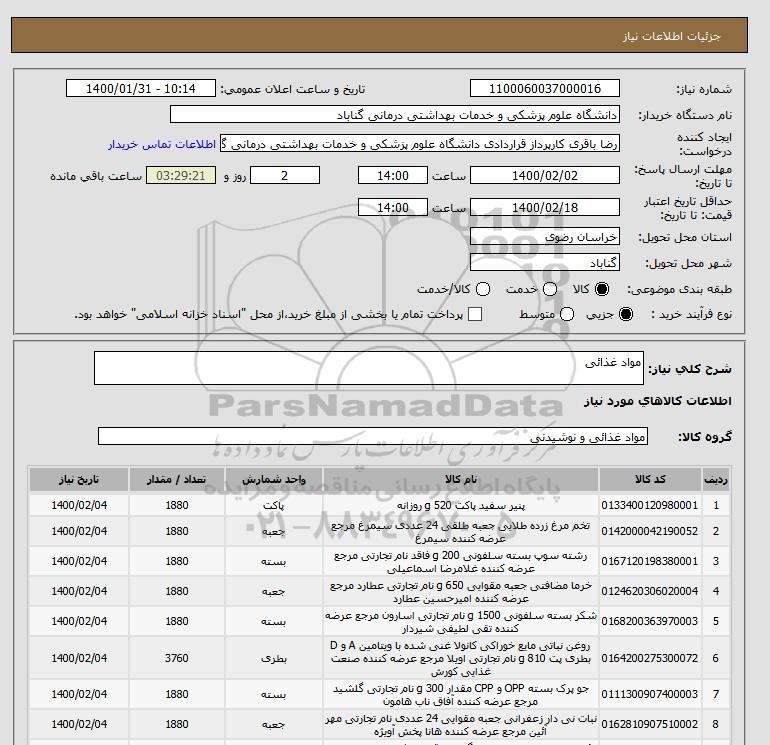Open the اطلاعات تماس خریدار link
This screenshot has width=770, height=745.
pos(162,144)
